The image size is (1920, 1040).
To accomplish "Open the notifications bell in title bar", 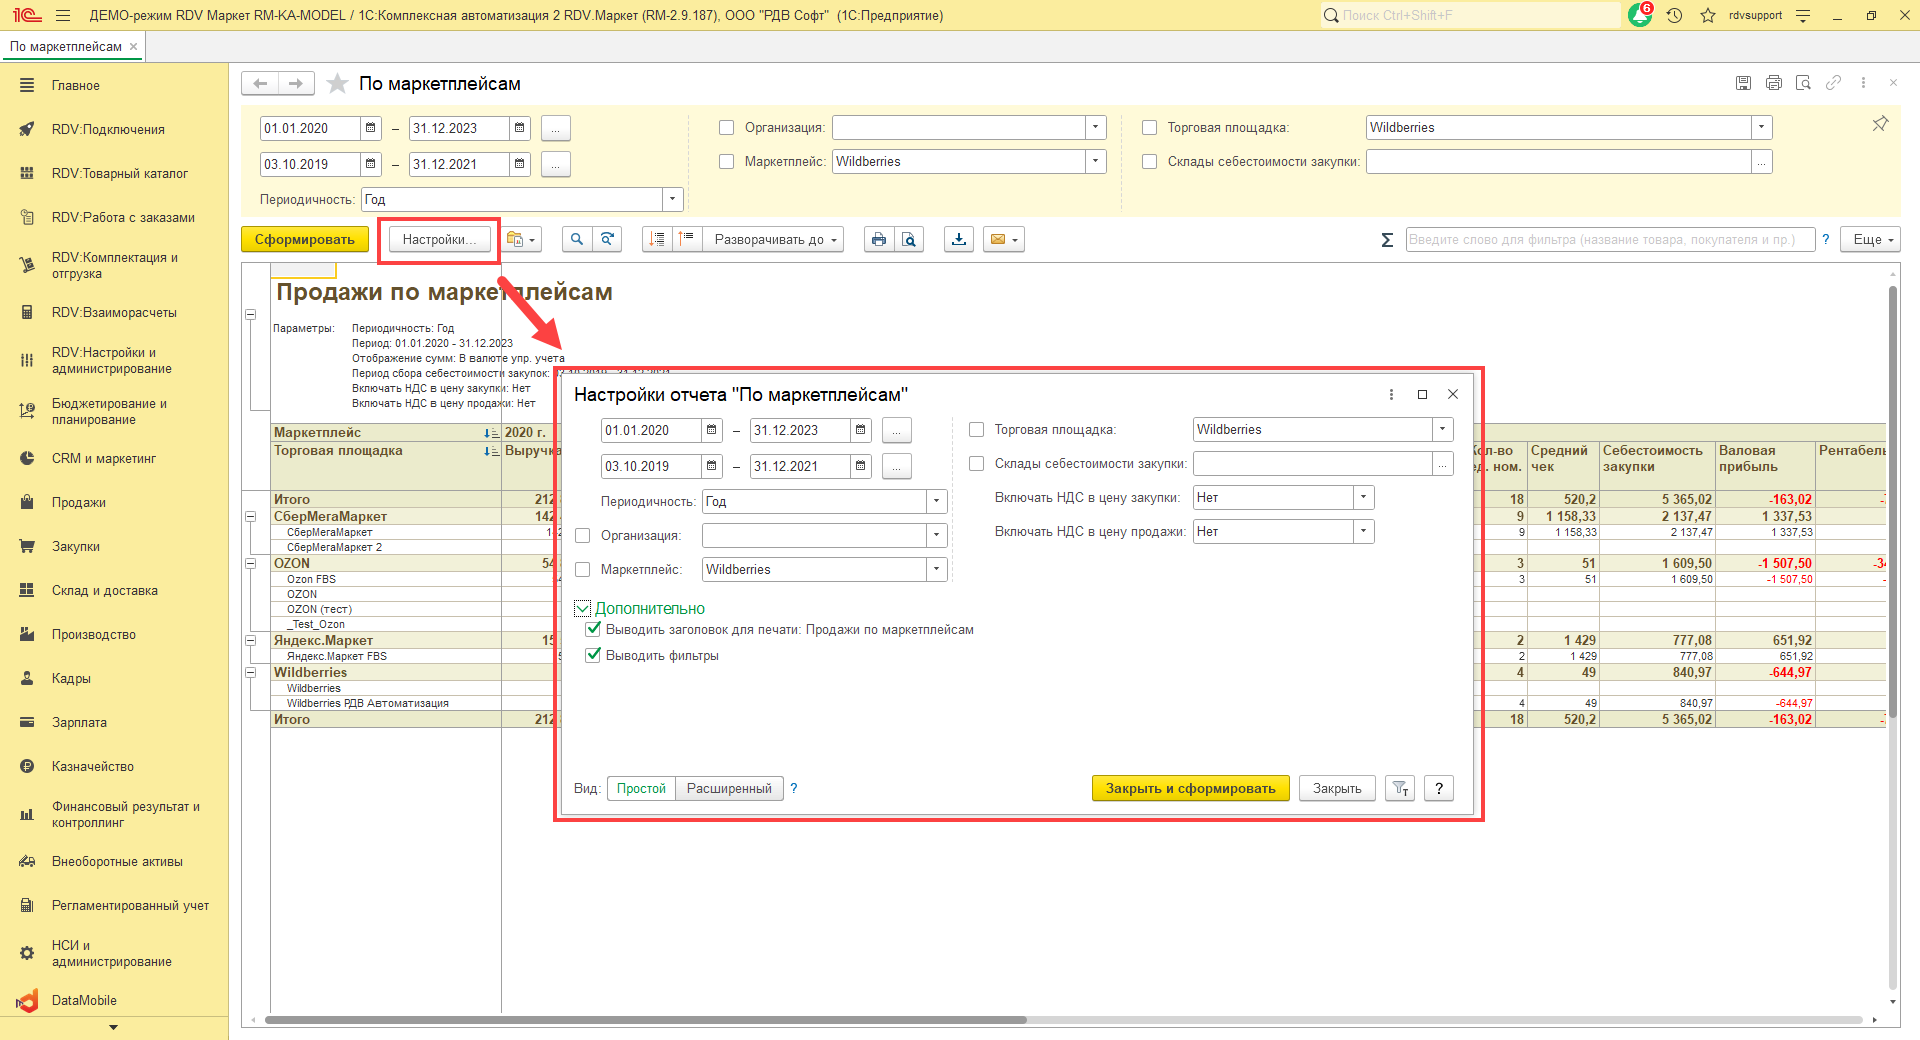I will click(1639, 15).
